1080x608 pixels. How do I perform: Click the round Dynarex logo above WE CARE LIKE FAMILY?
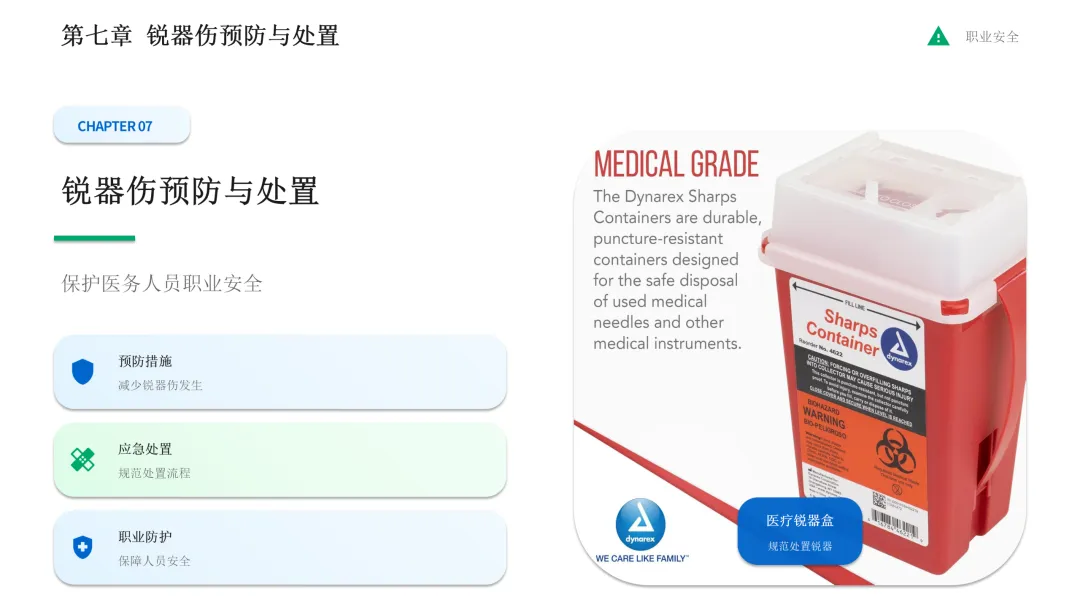point(641,524)
